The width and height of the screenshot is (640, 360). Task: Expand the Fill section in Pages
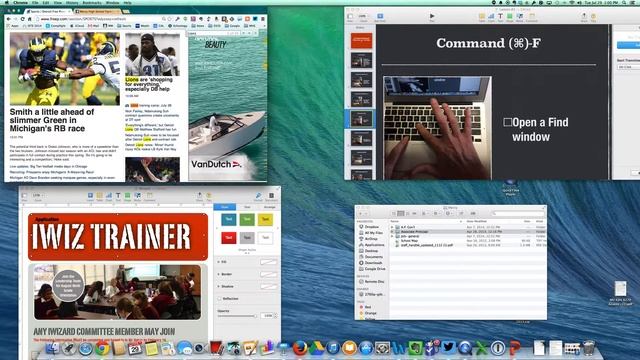pyautogui.click(x=218, y=262)
